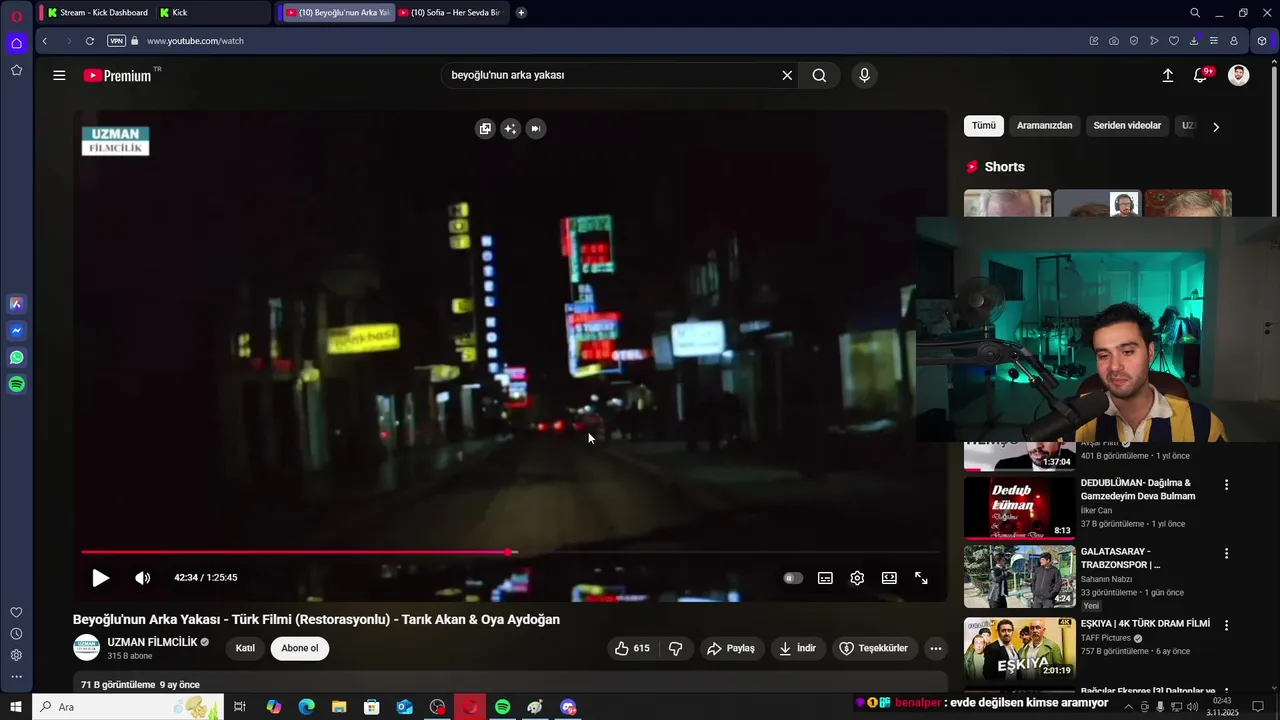
Task: Open the Opera downloads icon in toolbar
Action: [x=1194, y=41]
